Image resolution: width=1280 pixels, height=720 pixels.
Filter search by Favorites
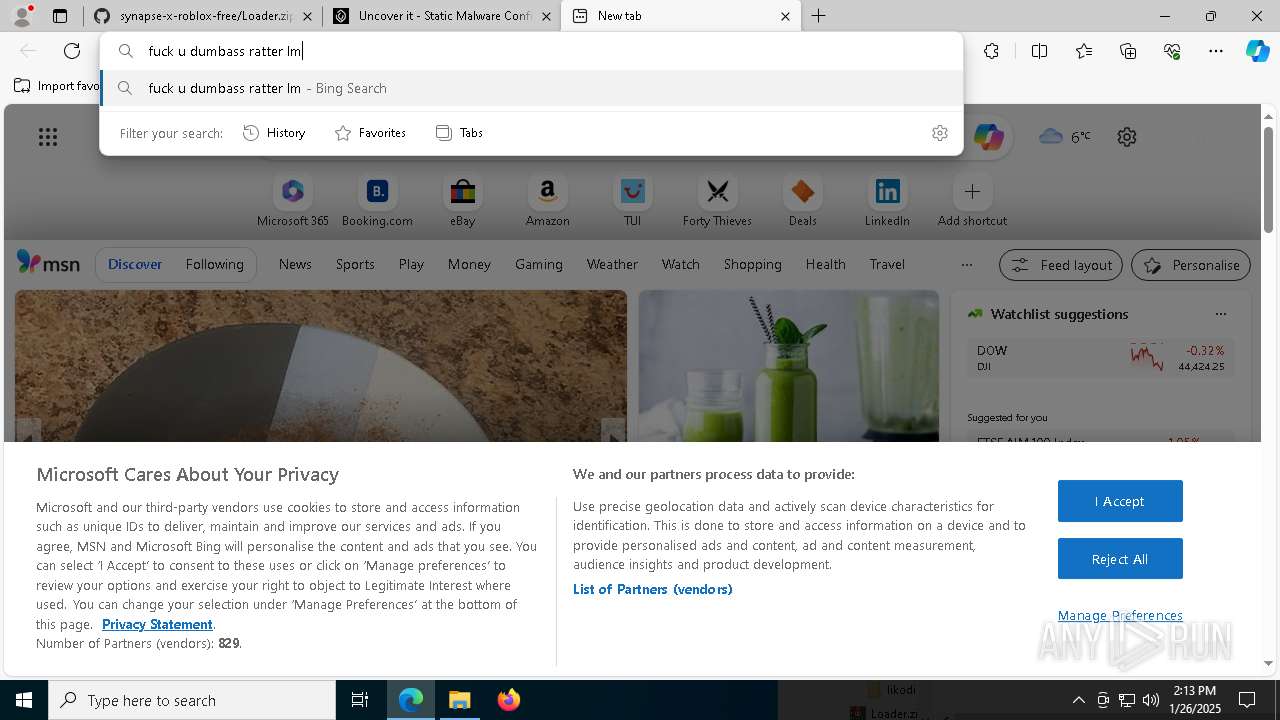click(x=370, y=133)
